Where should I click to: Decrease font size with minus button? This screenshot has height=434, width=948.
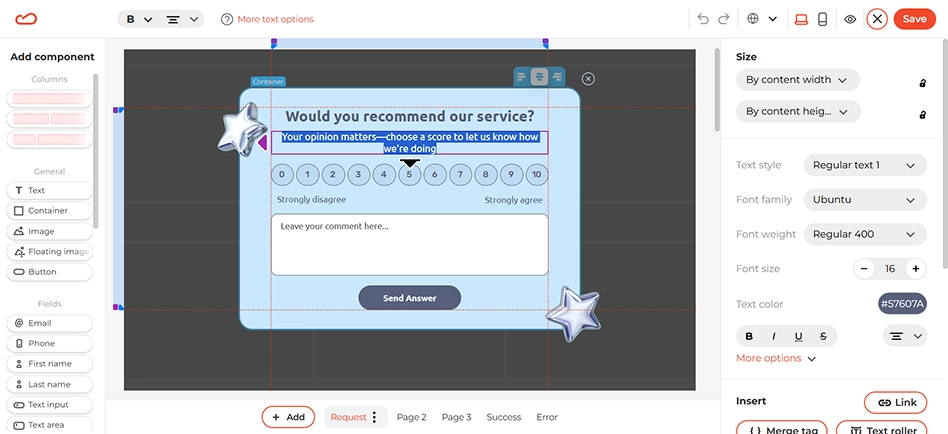coord(864,268)
